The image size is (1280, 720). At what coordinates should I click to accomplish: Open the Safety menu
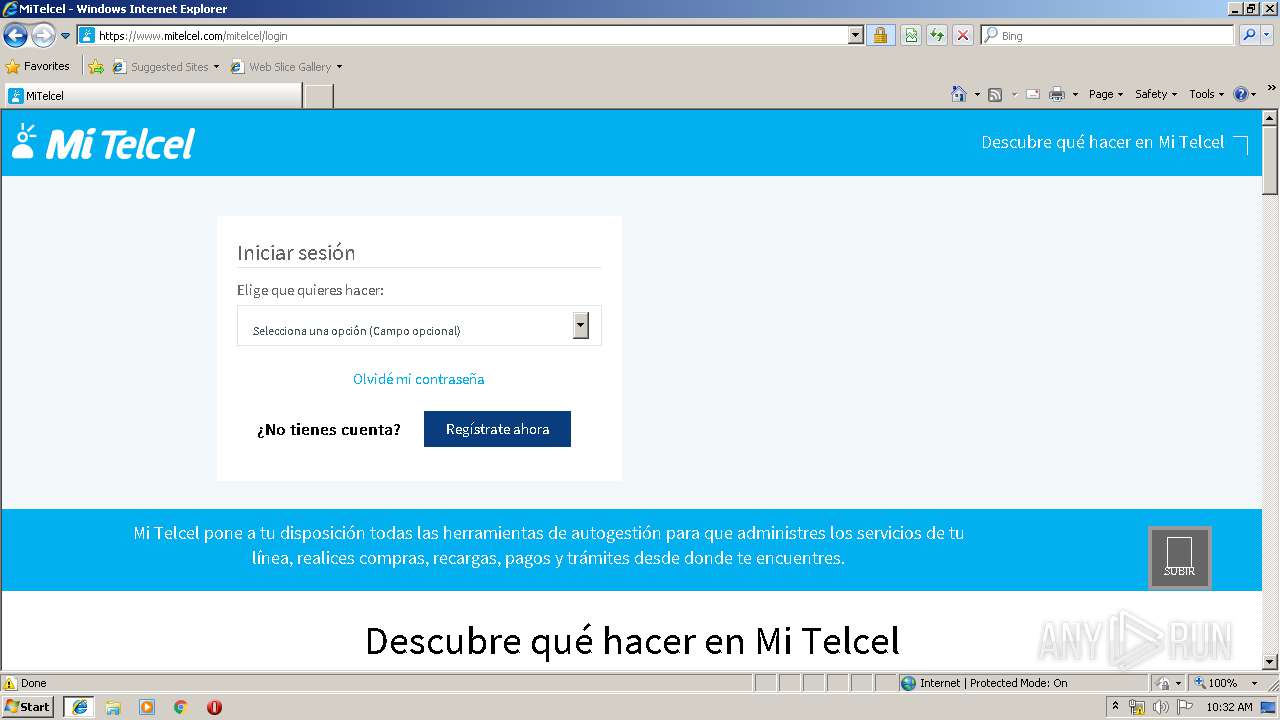(x=1156, y=94)
